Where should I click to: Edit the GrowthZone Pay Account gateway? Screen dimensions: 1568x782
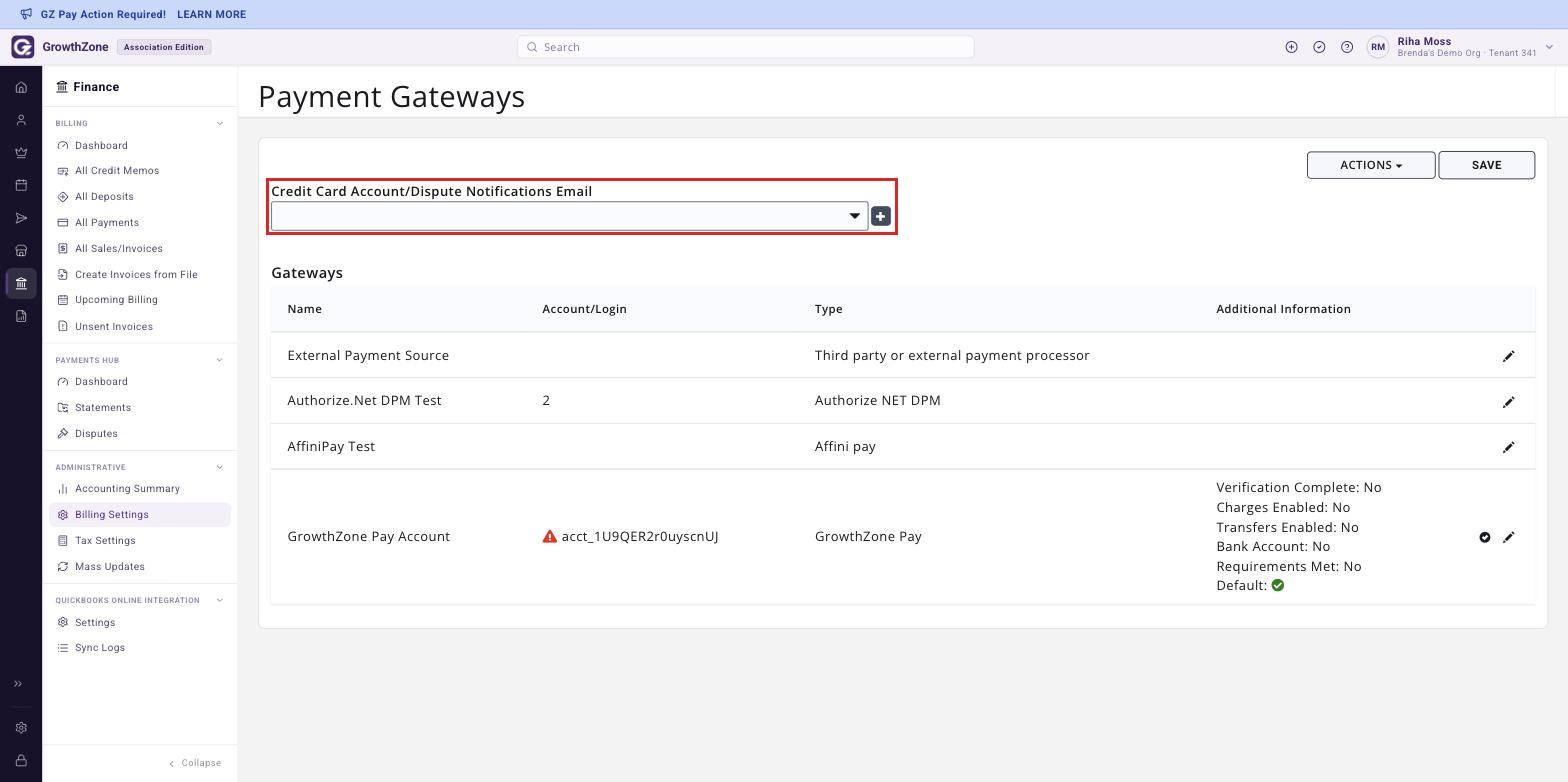click(x=1509, y=537)
